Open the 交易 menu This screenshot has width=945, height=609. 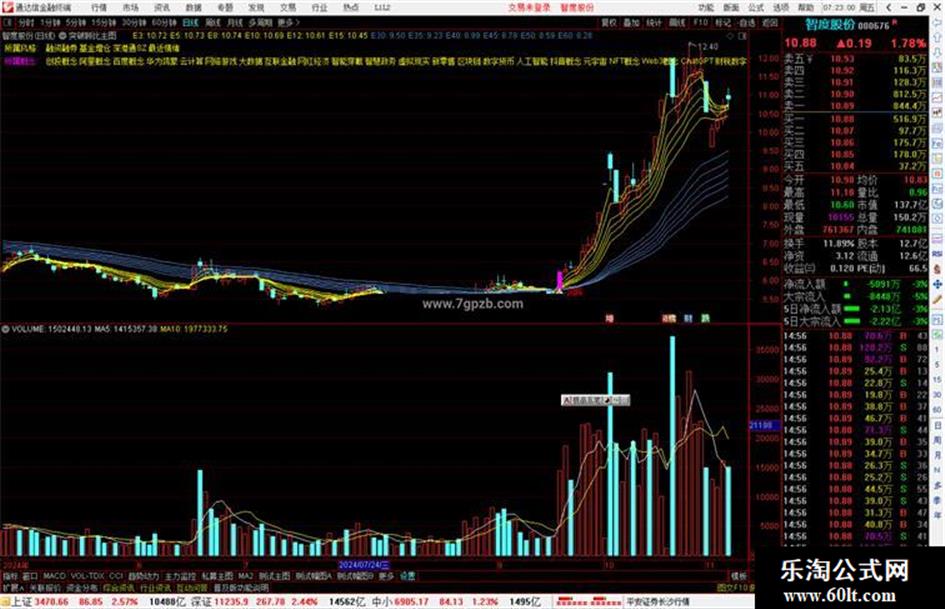click(288, 8)
